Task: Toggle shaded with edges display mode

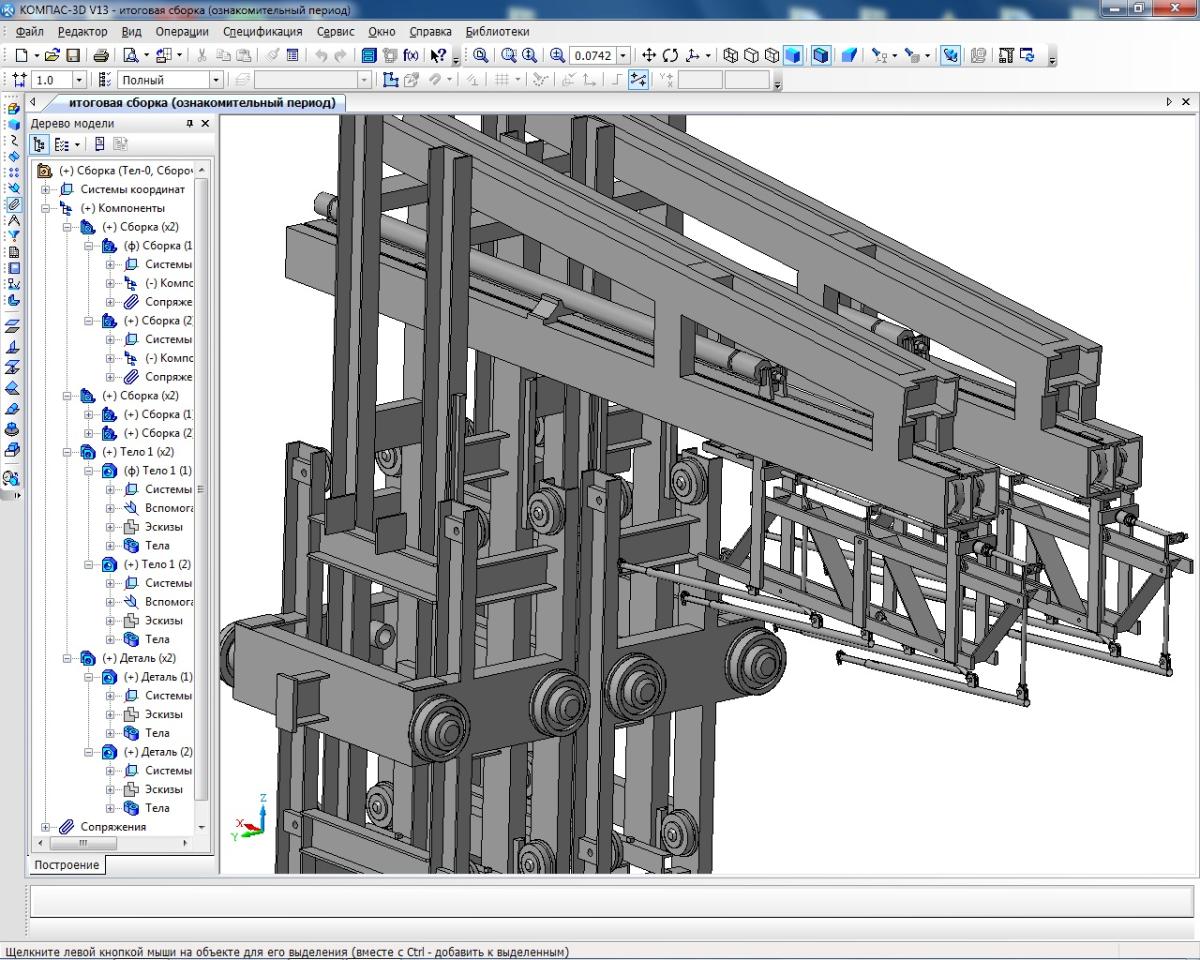Action: 821,56
